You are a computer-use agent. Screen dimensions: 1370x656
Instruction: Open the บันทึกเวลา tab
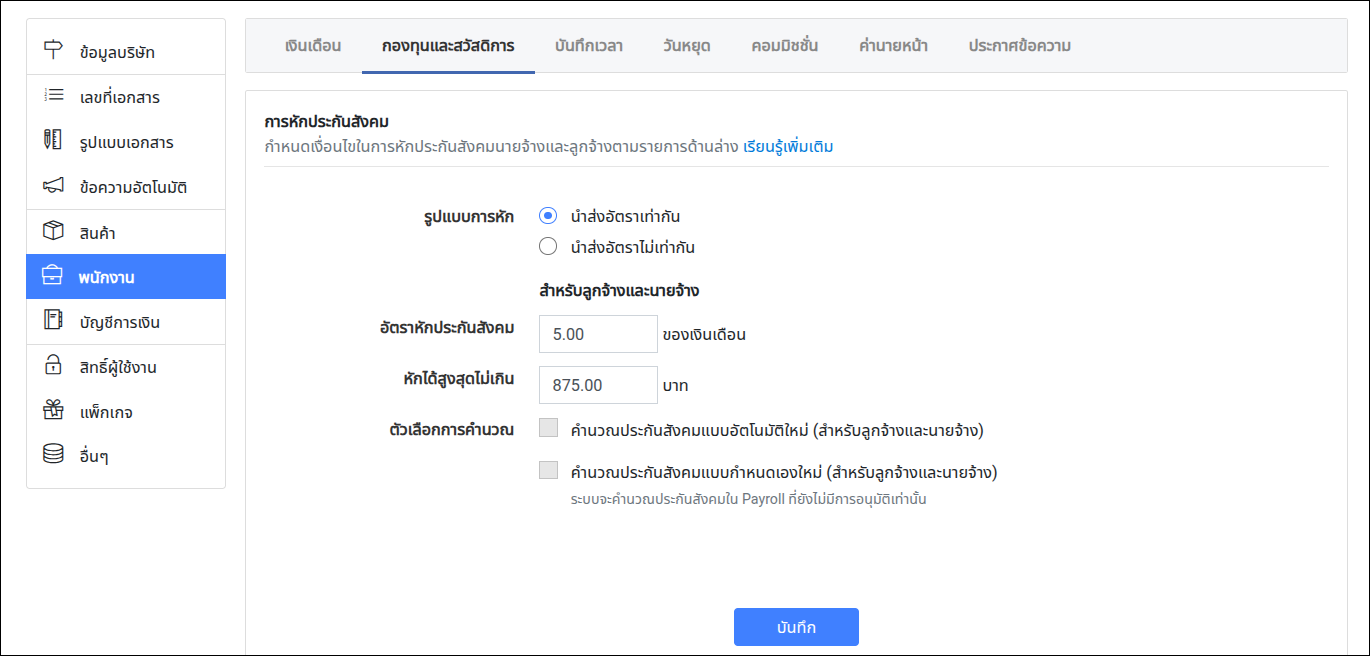pos(589,46)
